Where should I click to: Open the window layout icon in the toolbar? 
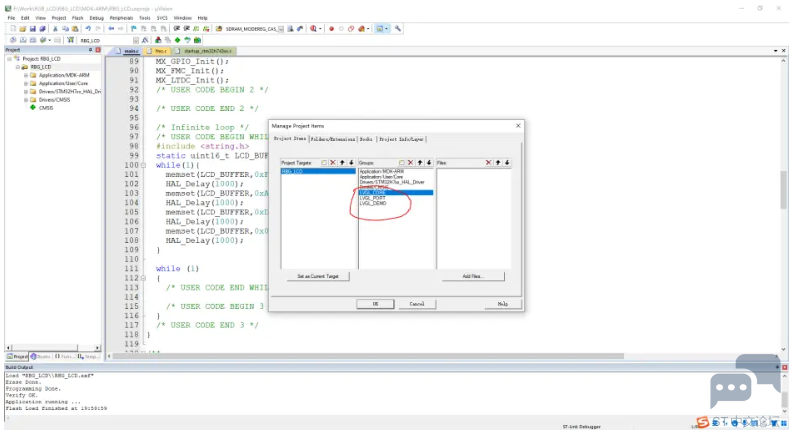click(380, 29)
